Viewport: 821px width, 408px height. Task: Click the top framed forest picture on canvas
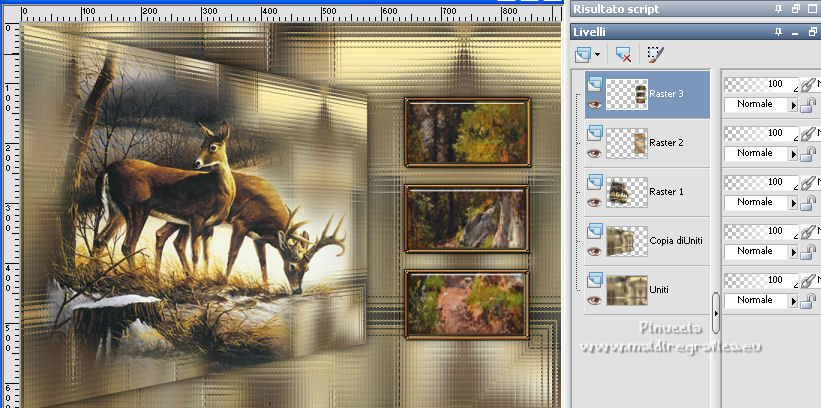[468, 132]
